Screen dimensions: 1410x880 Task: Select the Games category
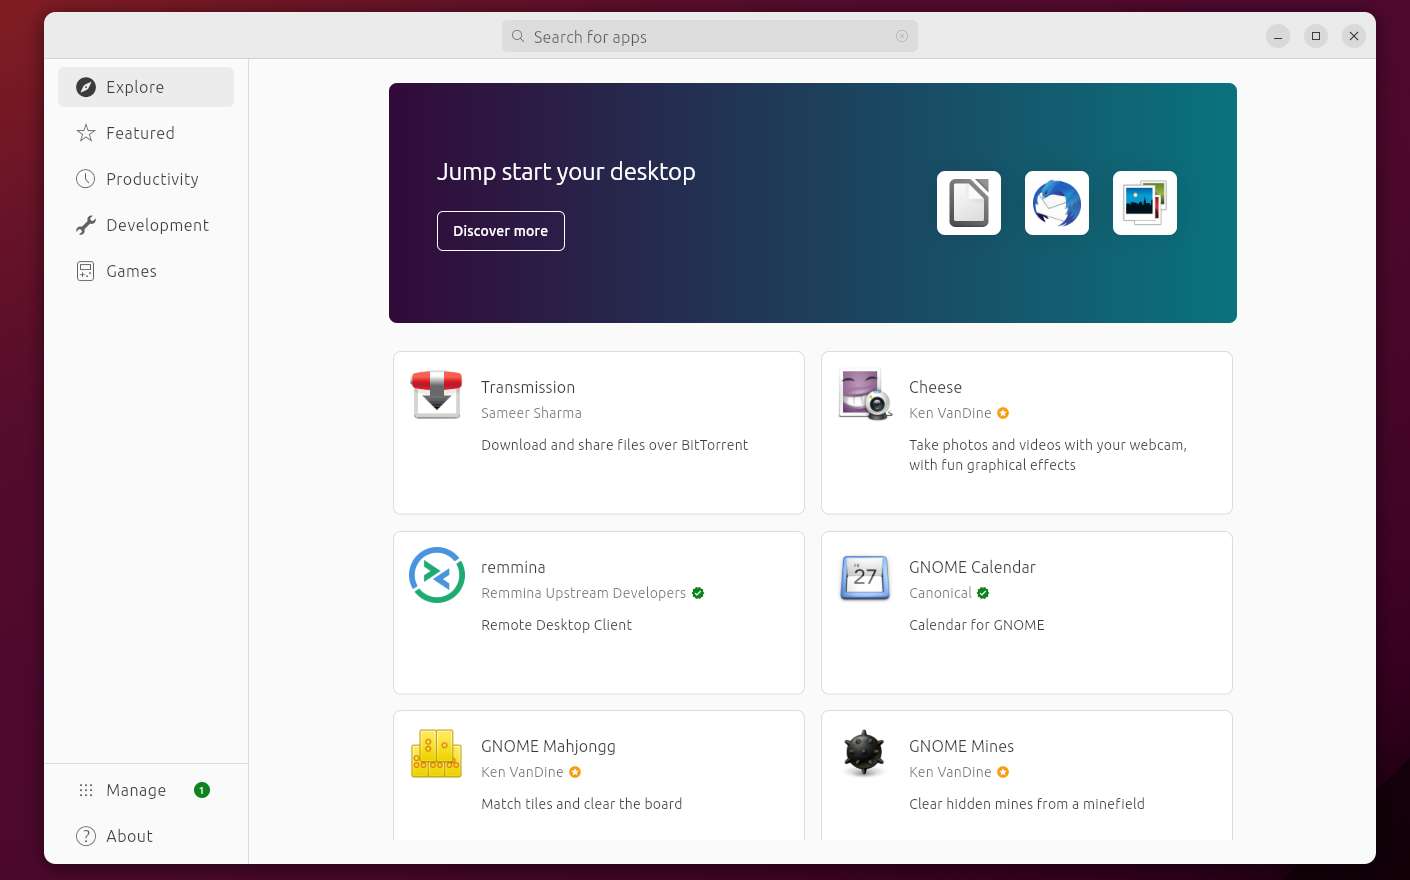(x=146, y=271)
